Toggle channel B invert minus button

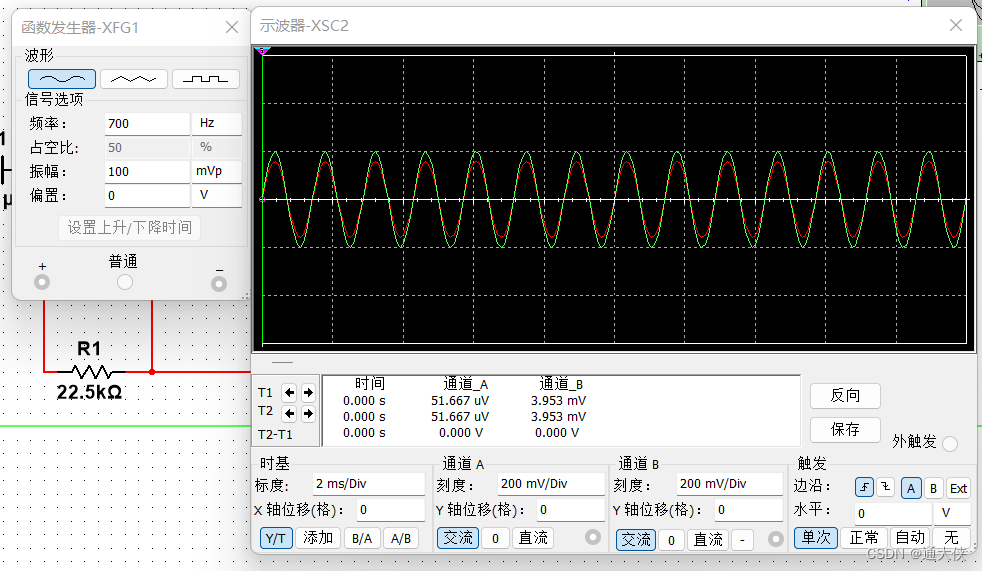tap(742, 540)
